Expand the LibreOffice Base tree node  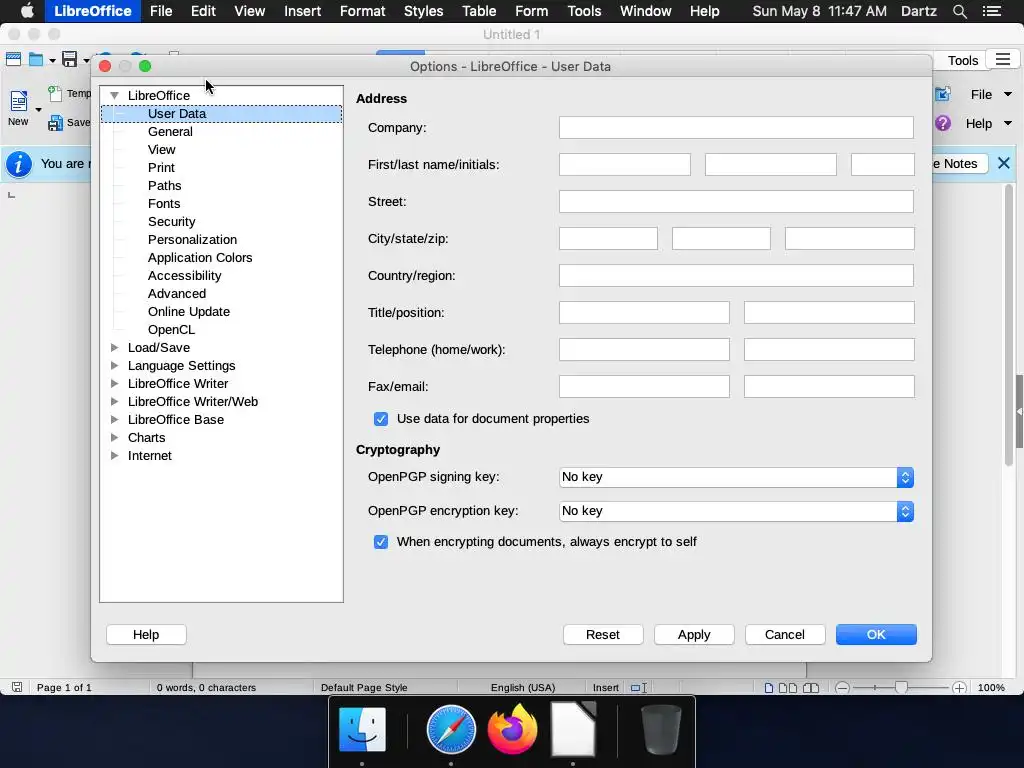pyautogui.click(x=115, y=419)
